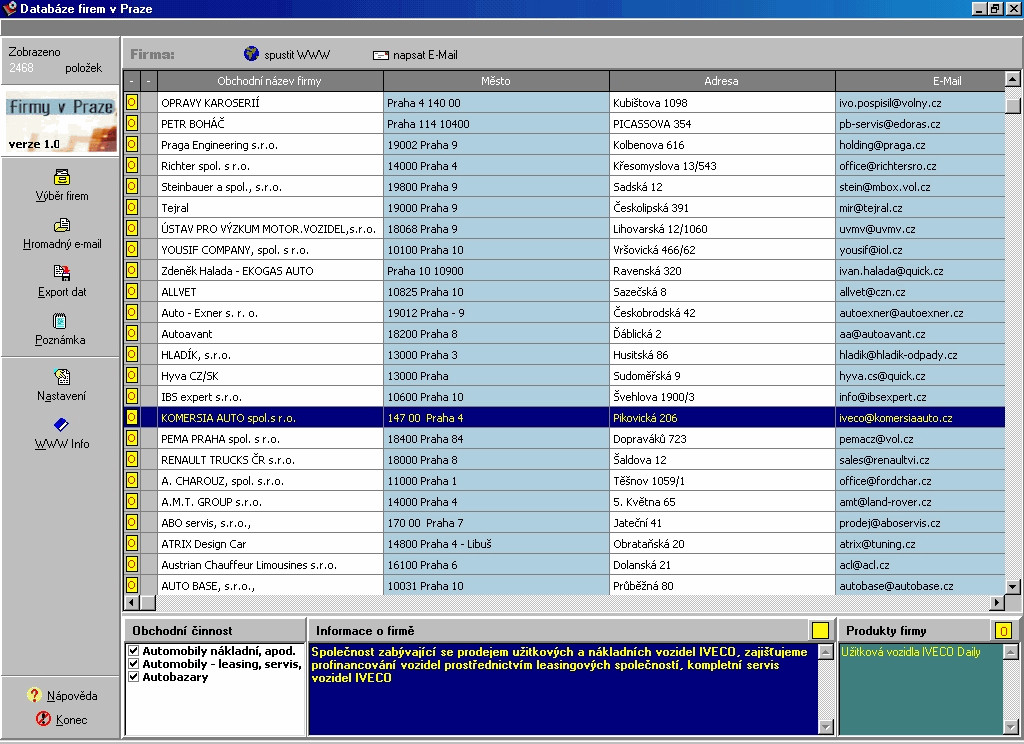The image size is (1024, 744).
Task: Click yellow marker icon for Richter spol. row
Action: point(132,165)
